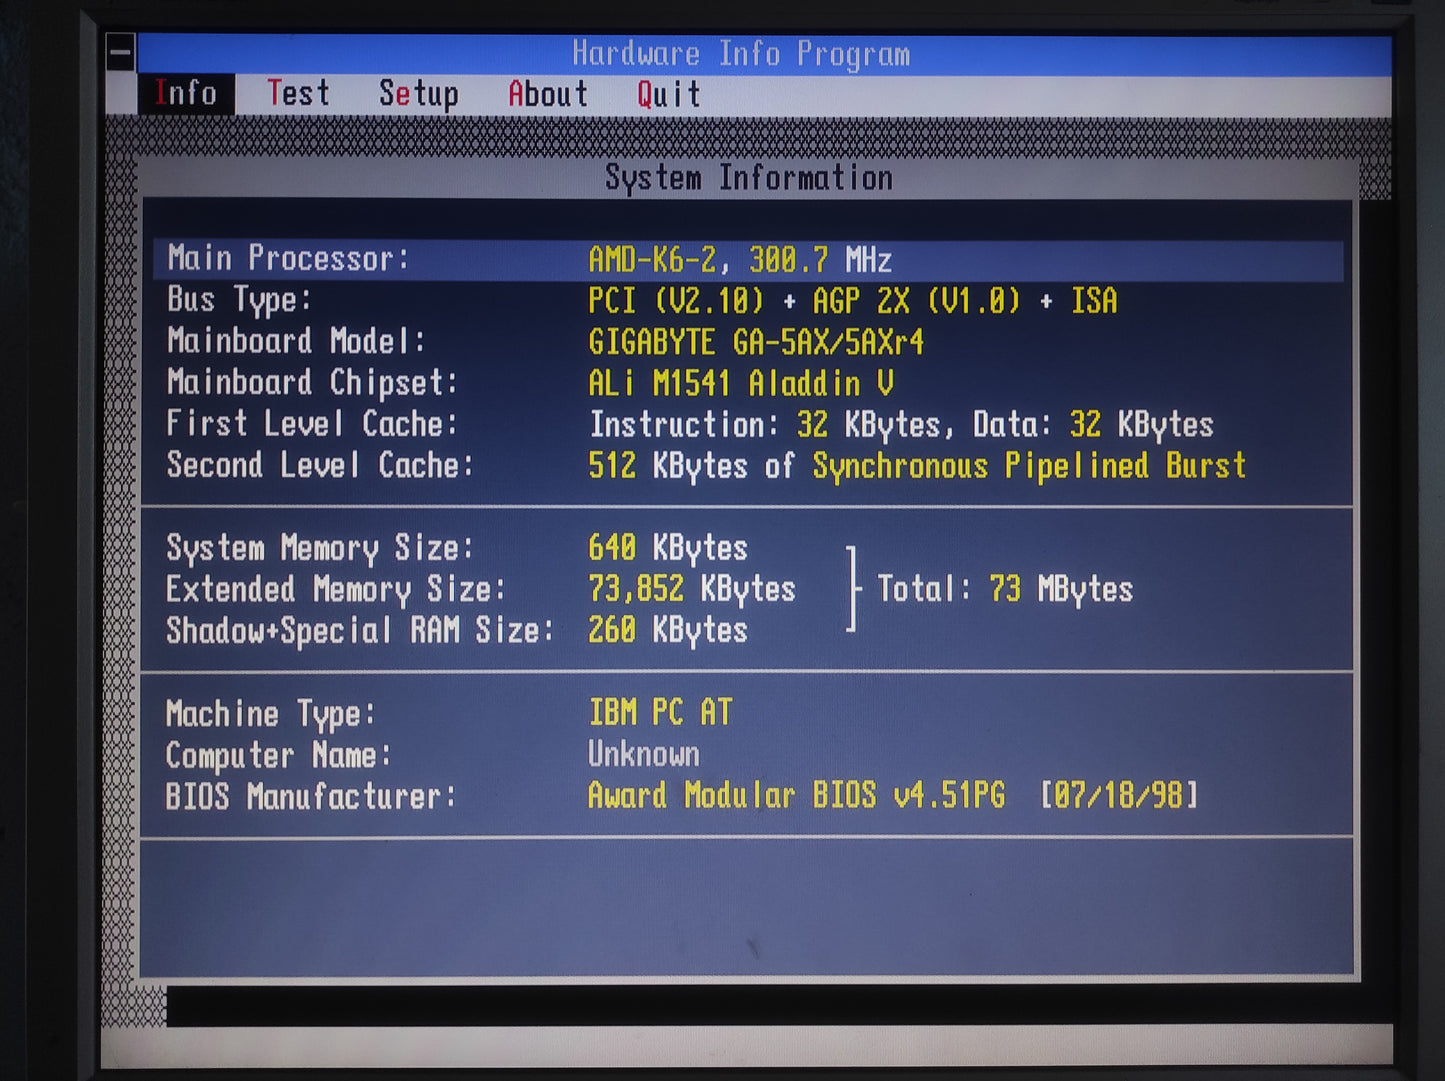Select the Second Level Cache row

coord(705,465)
